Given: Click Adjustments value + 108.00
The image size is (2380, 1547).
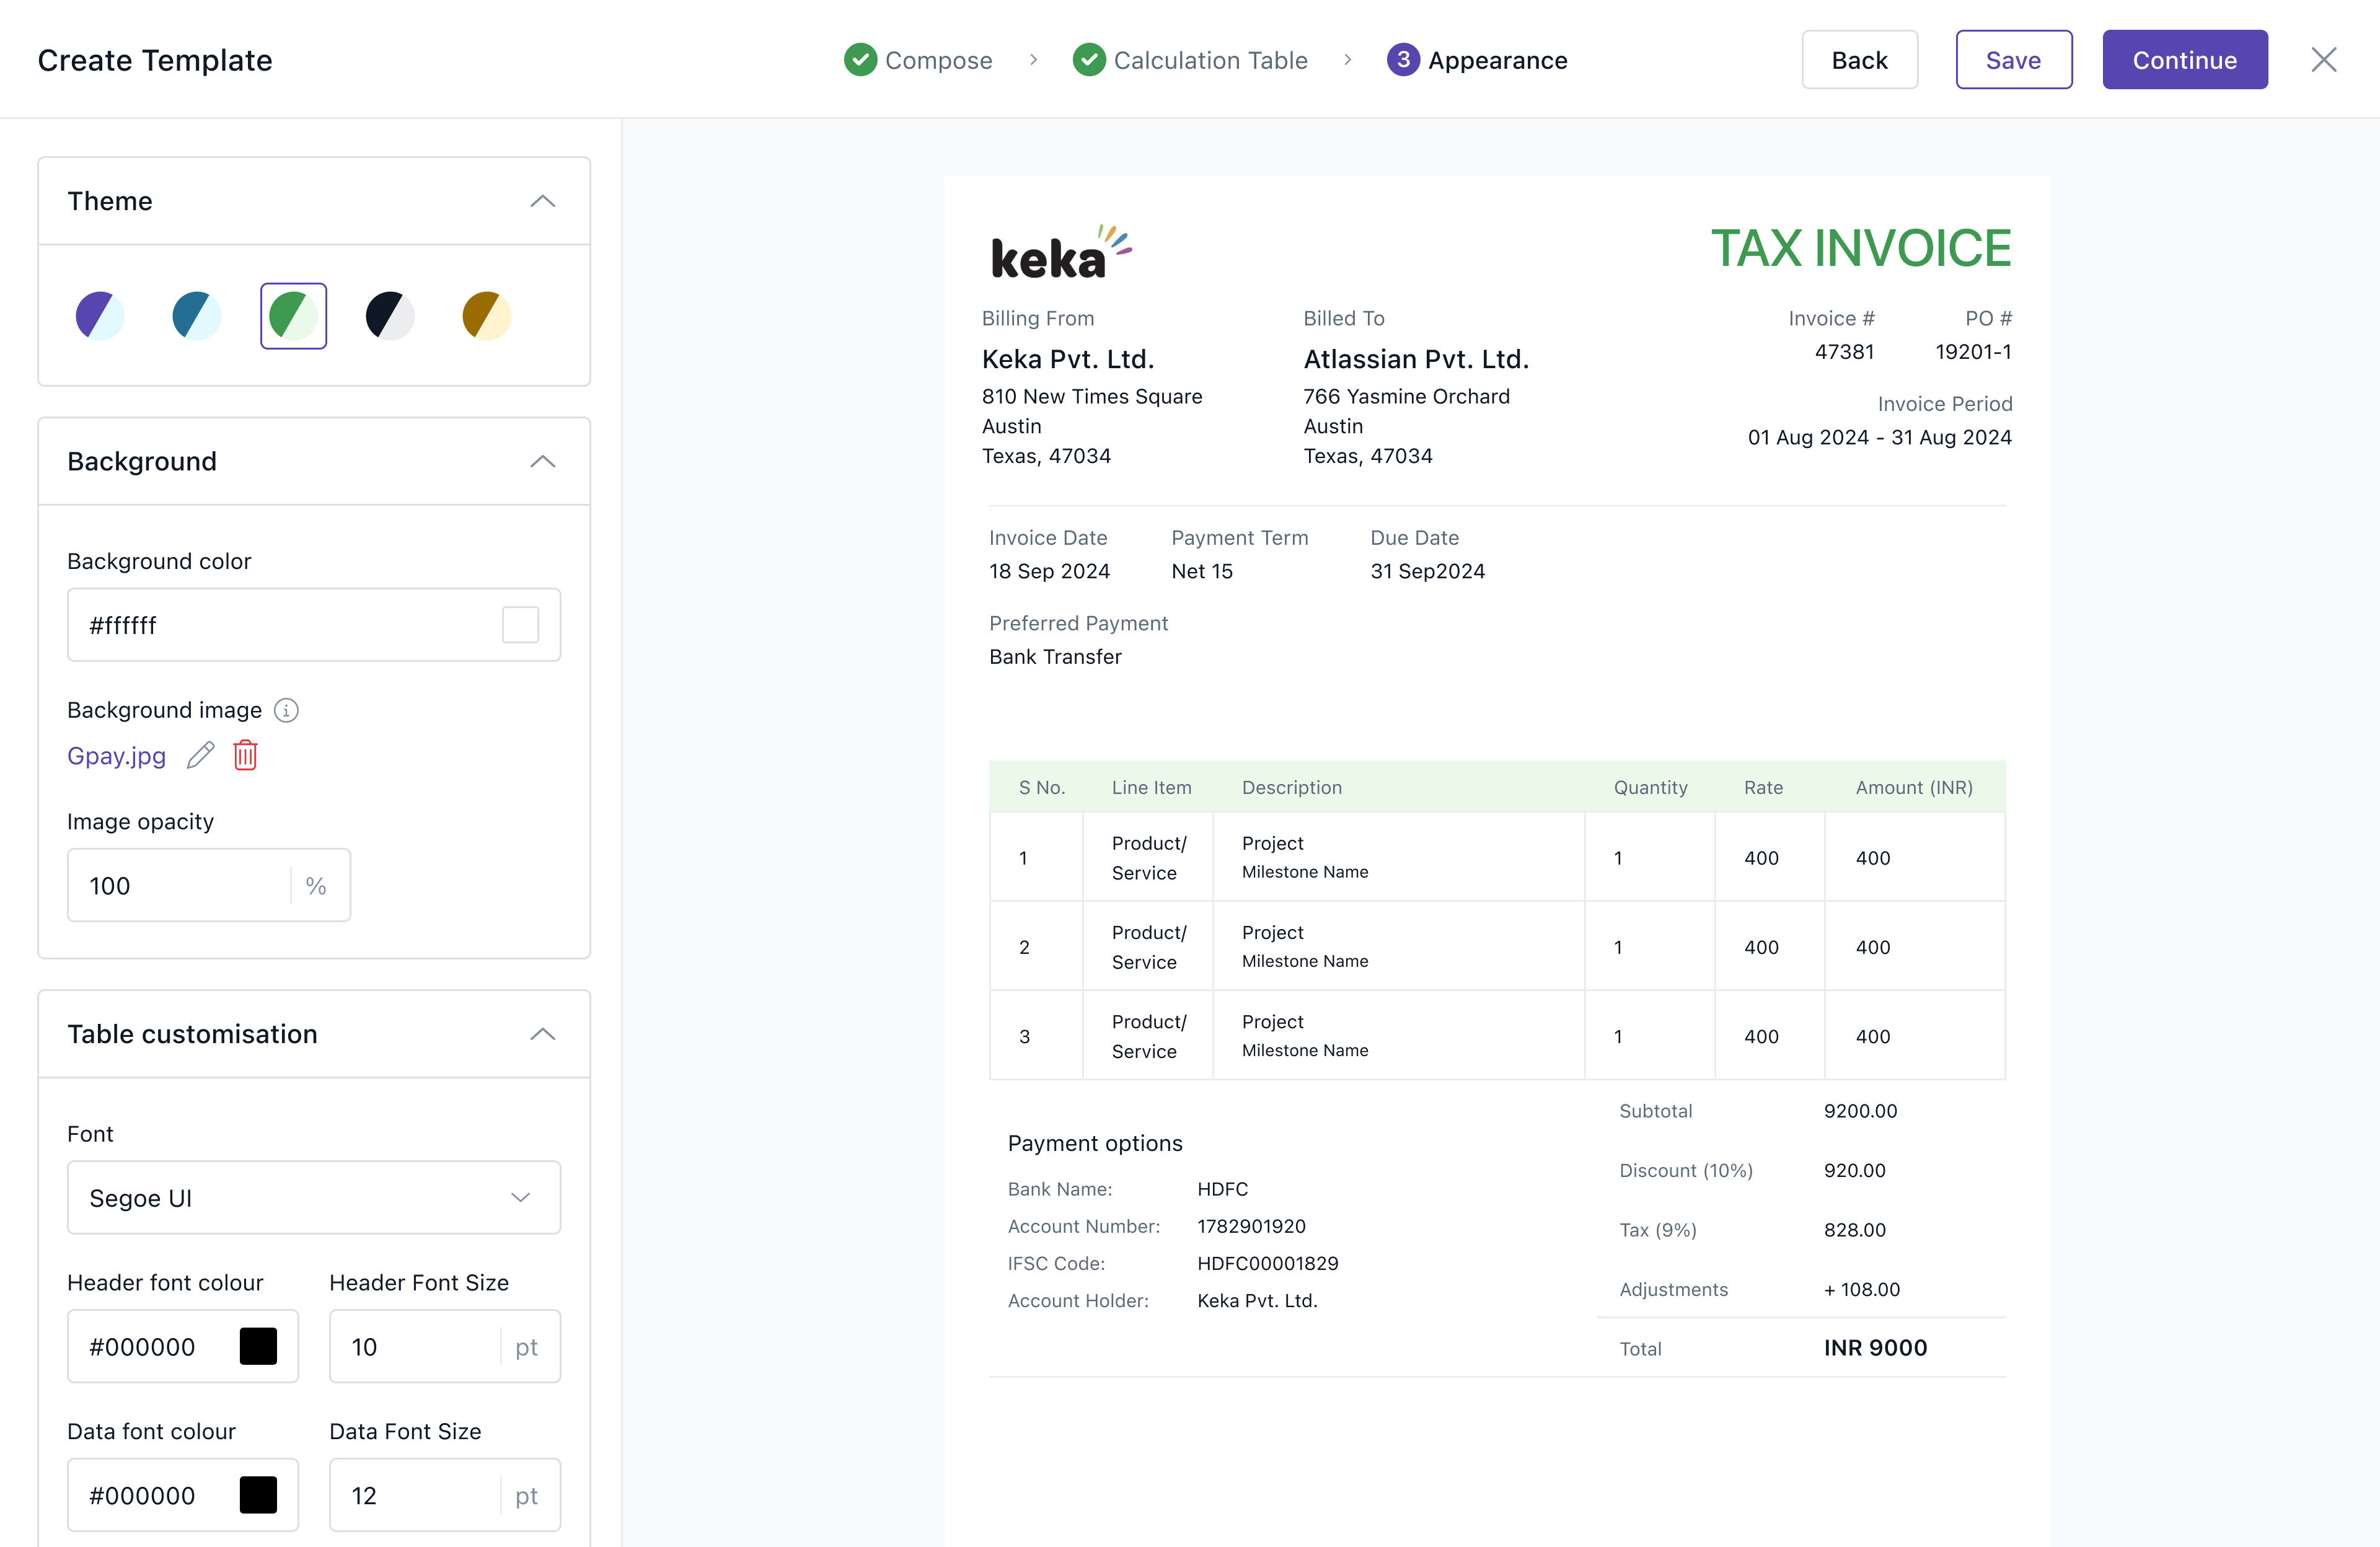Looking at the screenshot, I should click(1861, 1289).
